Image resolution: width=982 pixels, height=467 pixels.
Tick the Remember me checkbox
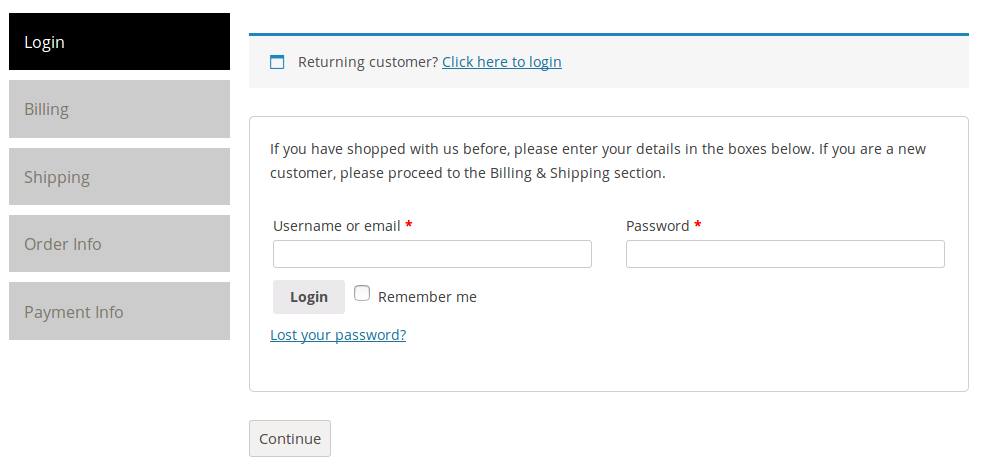click(x=362, y=294)
